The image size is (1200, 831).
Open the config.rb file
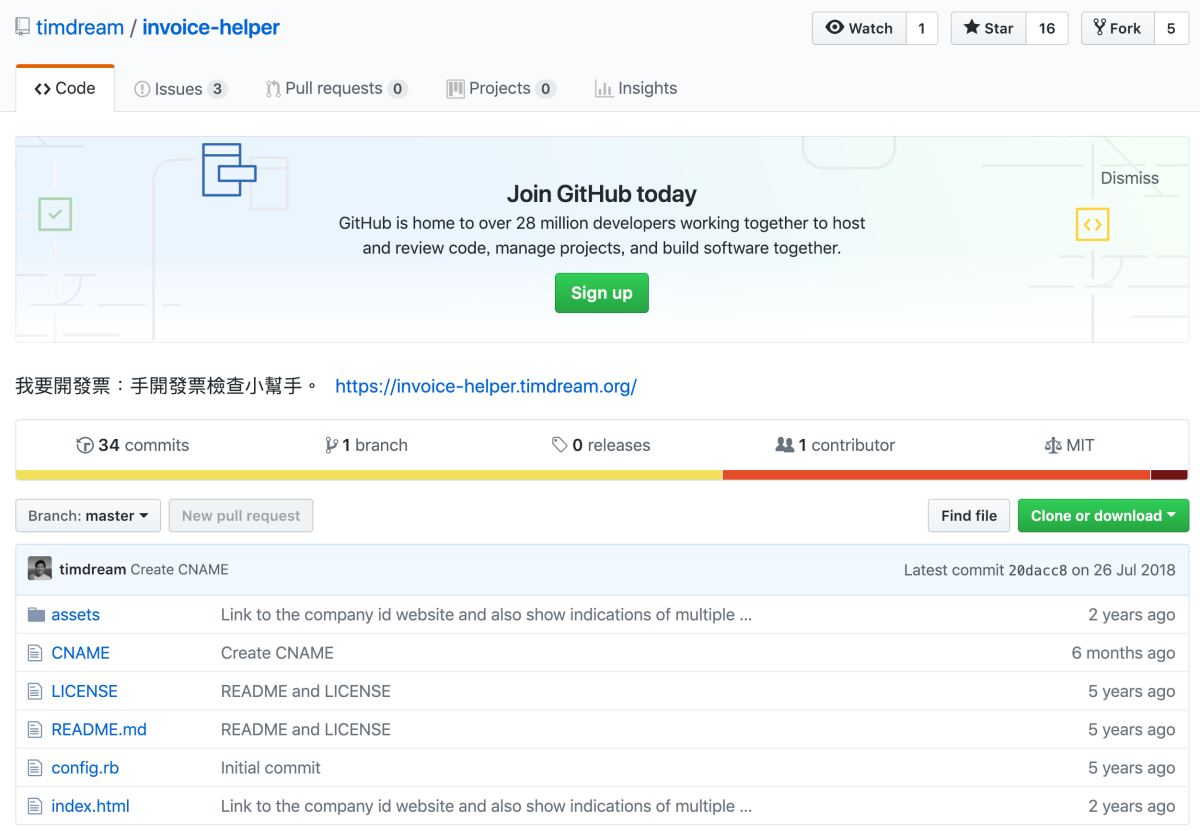point(85,768)
